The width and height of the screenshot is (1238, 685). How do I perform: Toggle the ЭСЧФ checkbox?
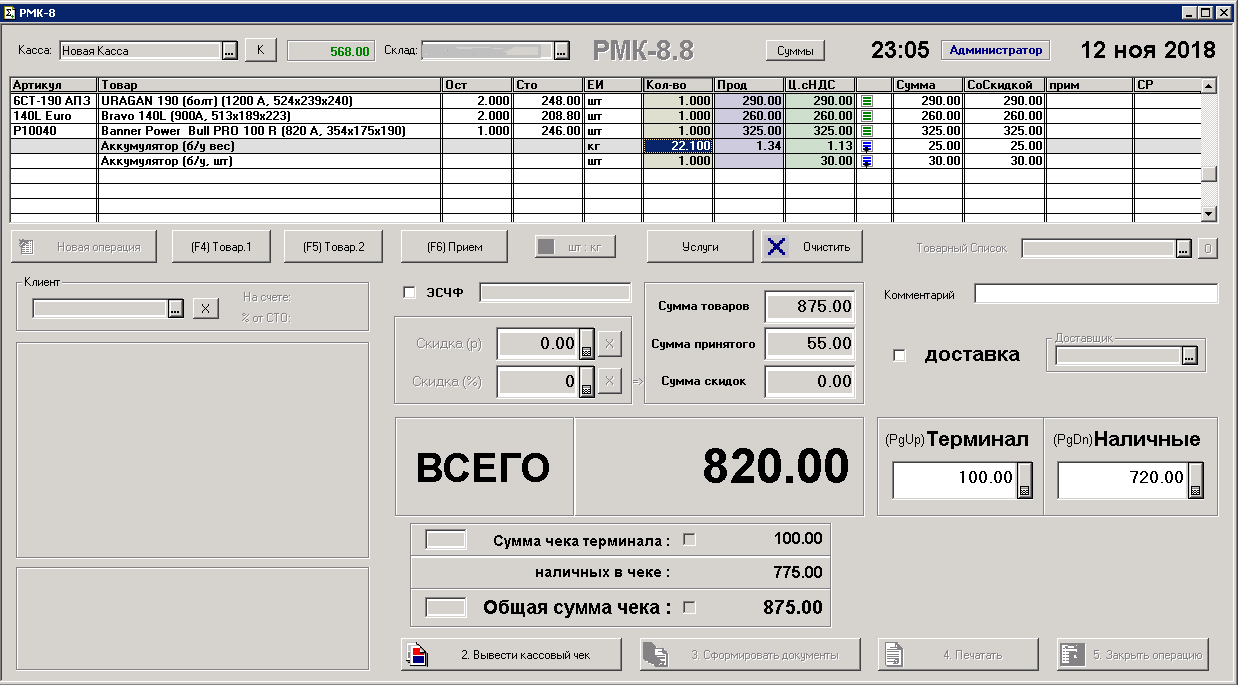(x=408, y=293)
